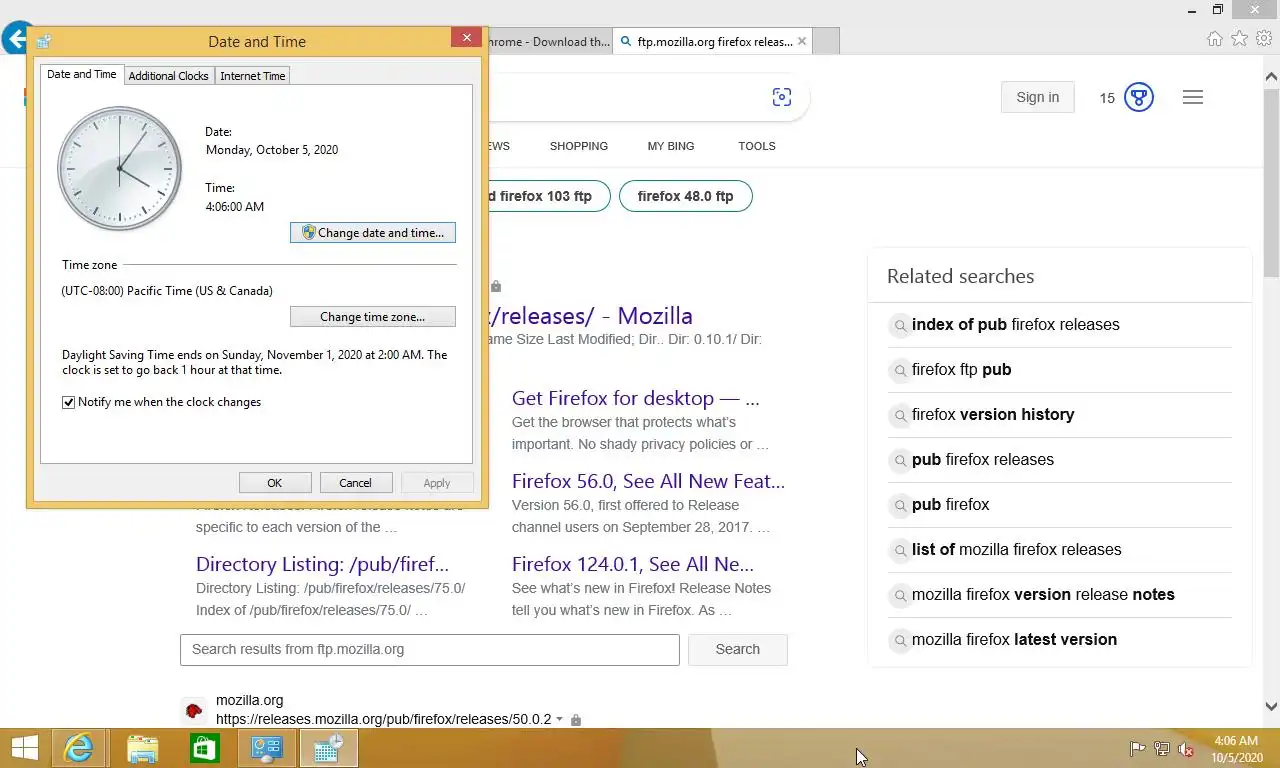Open Bing visual search camera icon
This screenshot has width=1280, height=768.
coord(782,97)
